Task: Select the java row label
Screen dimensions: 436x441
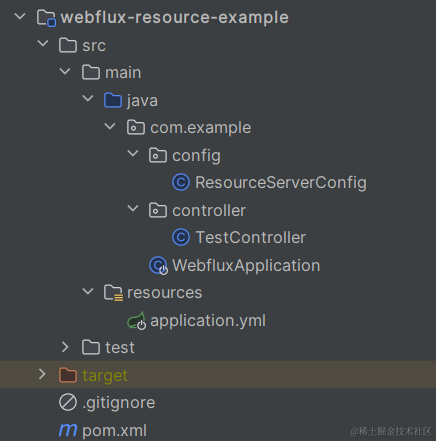Action: click(142, 101)
